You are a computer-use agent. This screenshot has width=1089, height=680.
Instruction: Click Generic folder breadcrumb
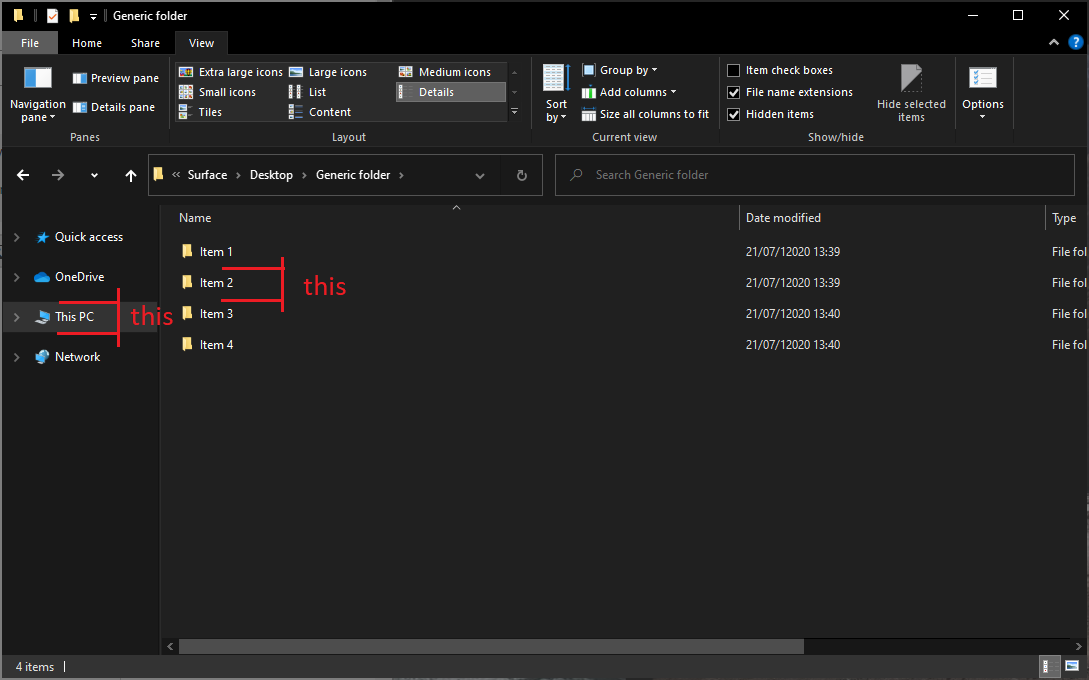pyautogui.click(x=353, y=175)
